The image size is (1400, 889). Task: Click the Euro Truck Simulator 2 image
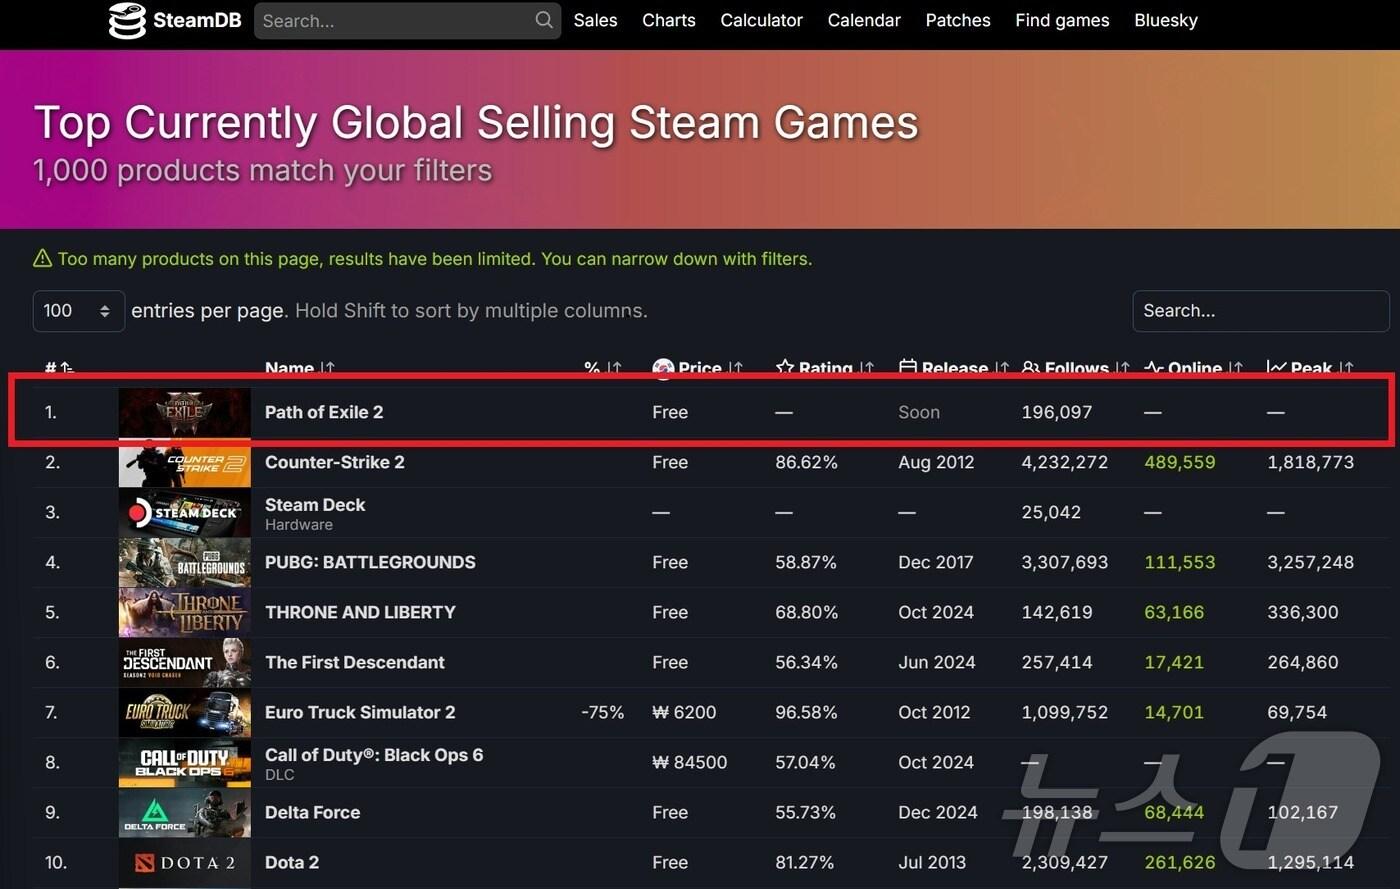tap(184, 712)
